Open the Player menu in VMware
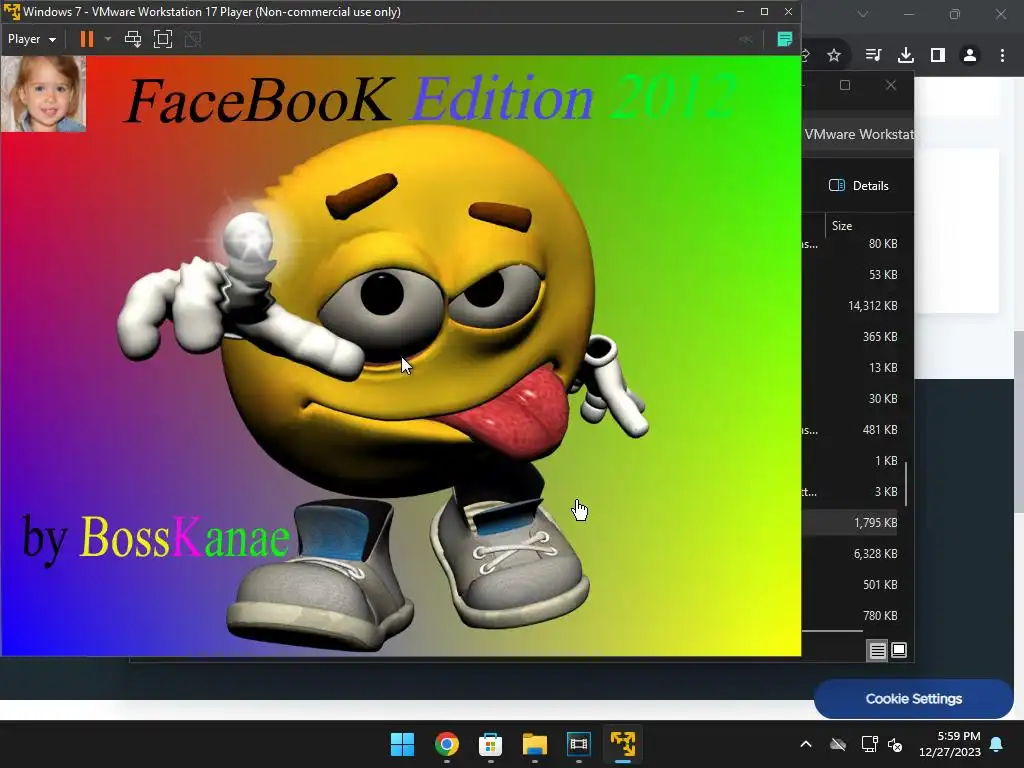The width and height of the screenshot is (1024, 768). (x=31, y=39)
